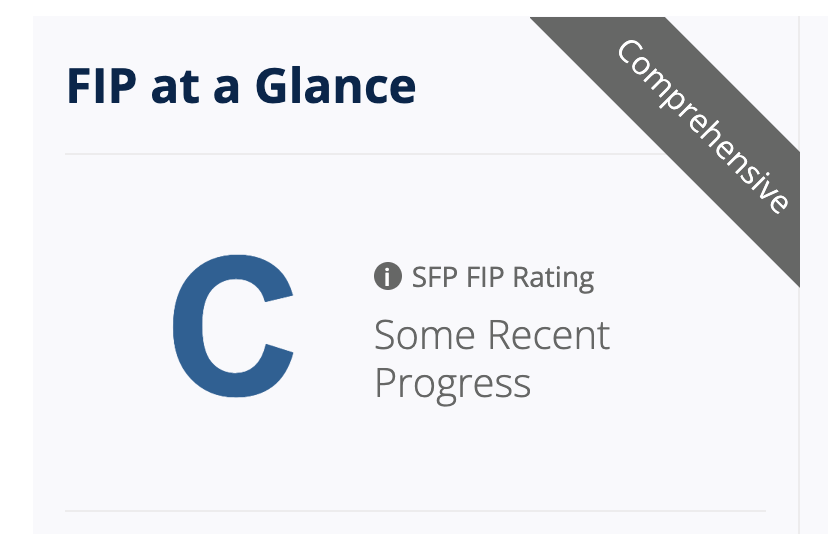Click the word Recent in rating description

pos(549,335)
